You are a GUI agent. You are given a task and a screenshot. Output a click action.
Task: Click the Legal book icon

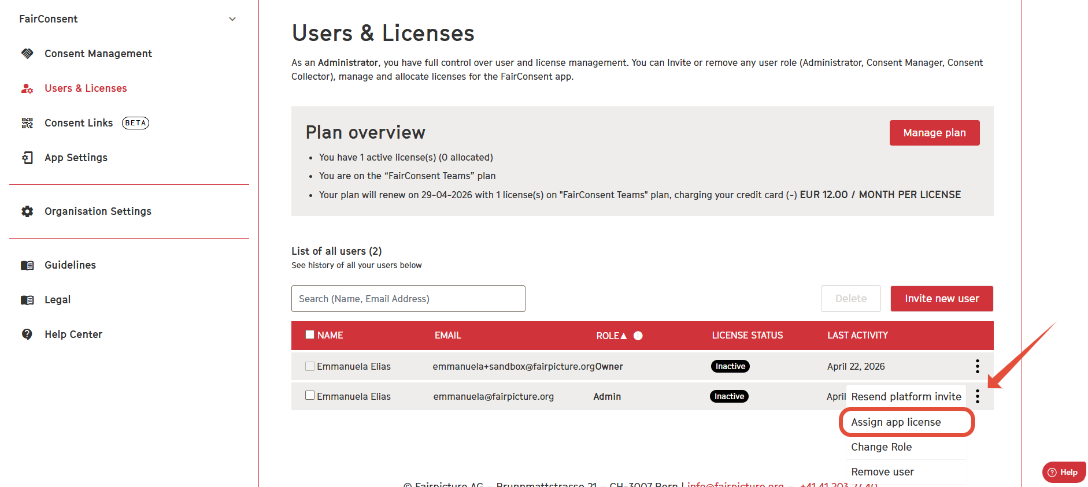click(x=27, y=300)
